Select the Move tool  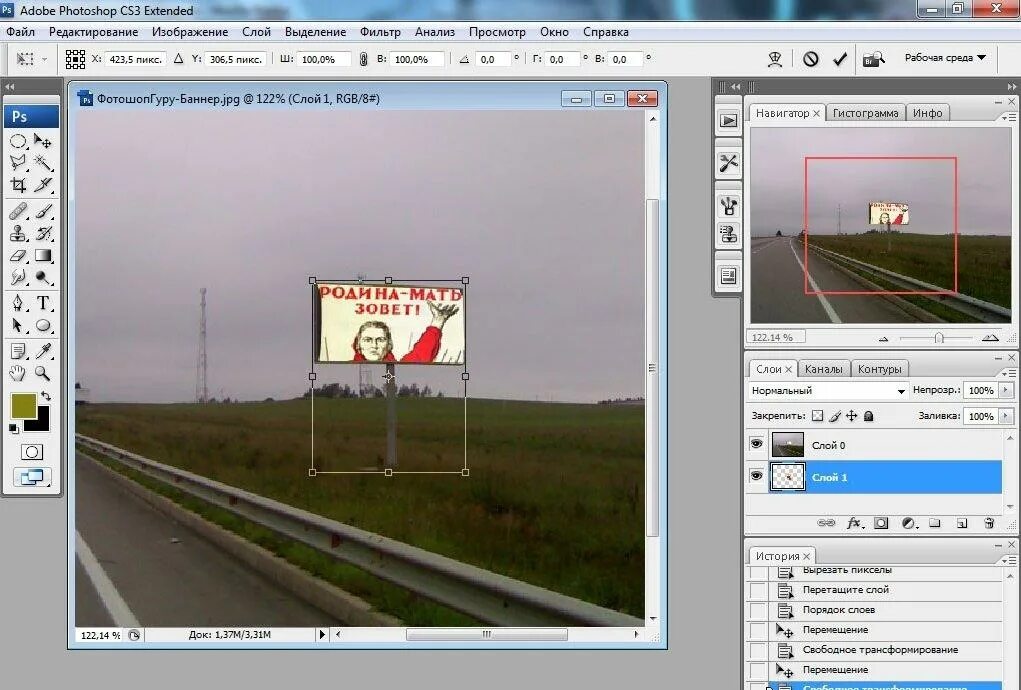point(43,141)
